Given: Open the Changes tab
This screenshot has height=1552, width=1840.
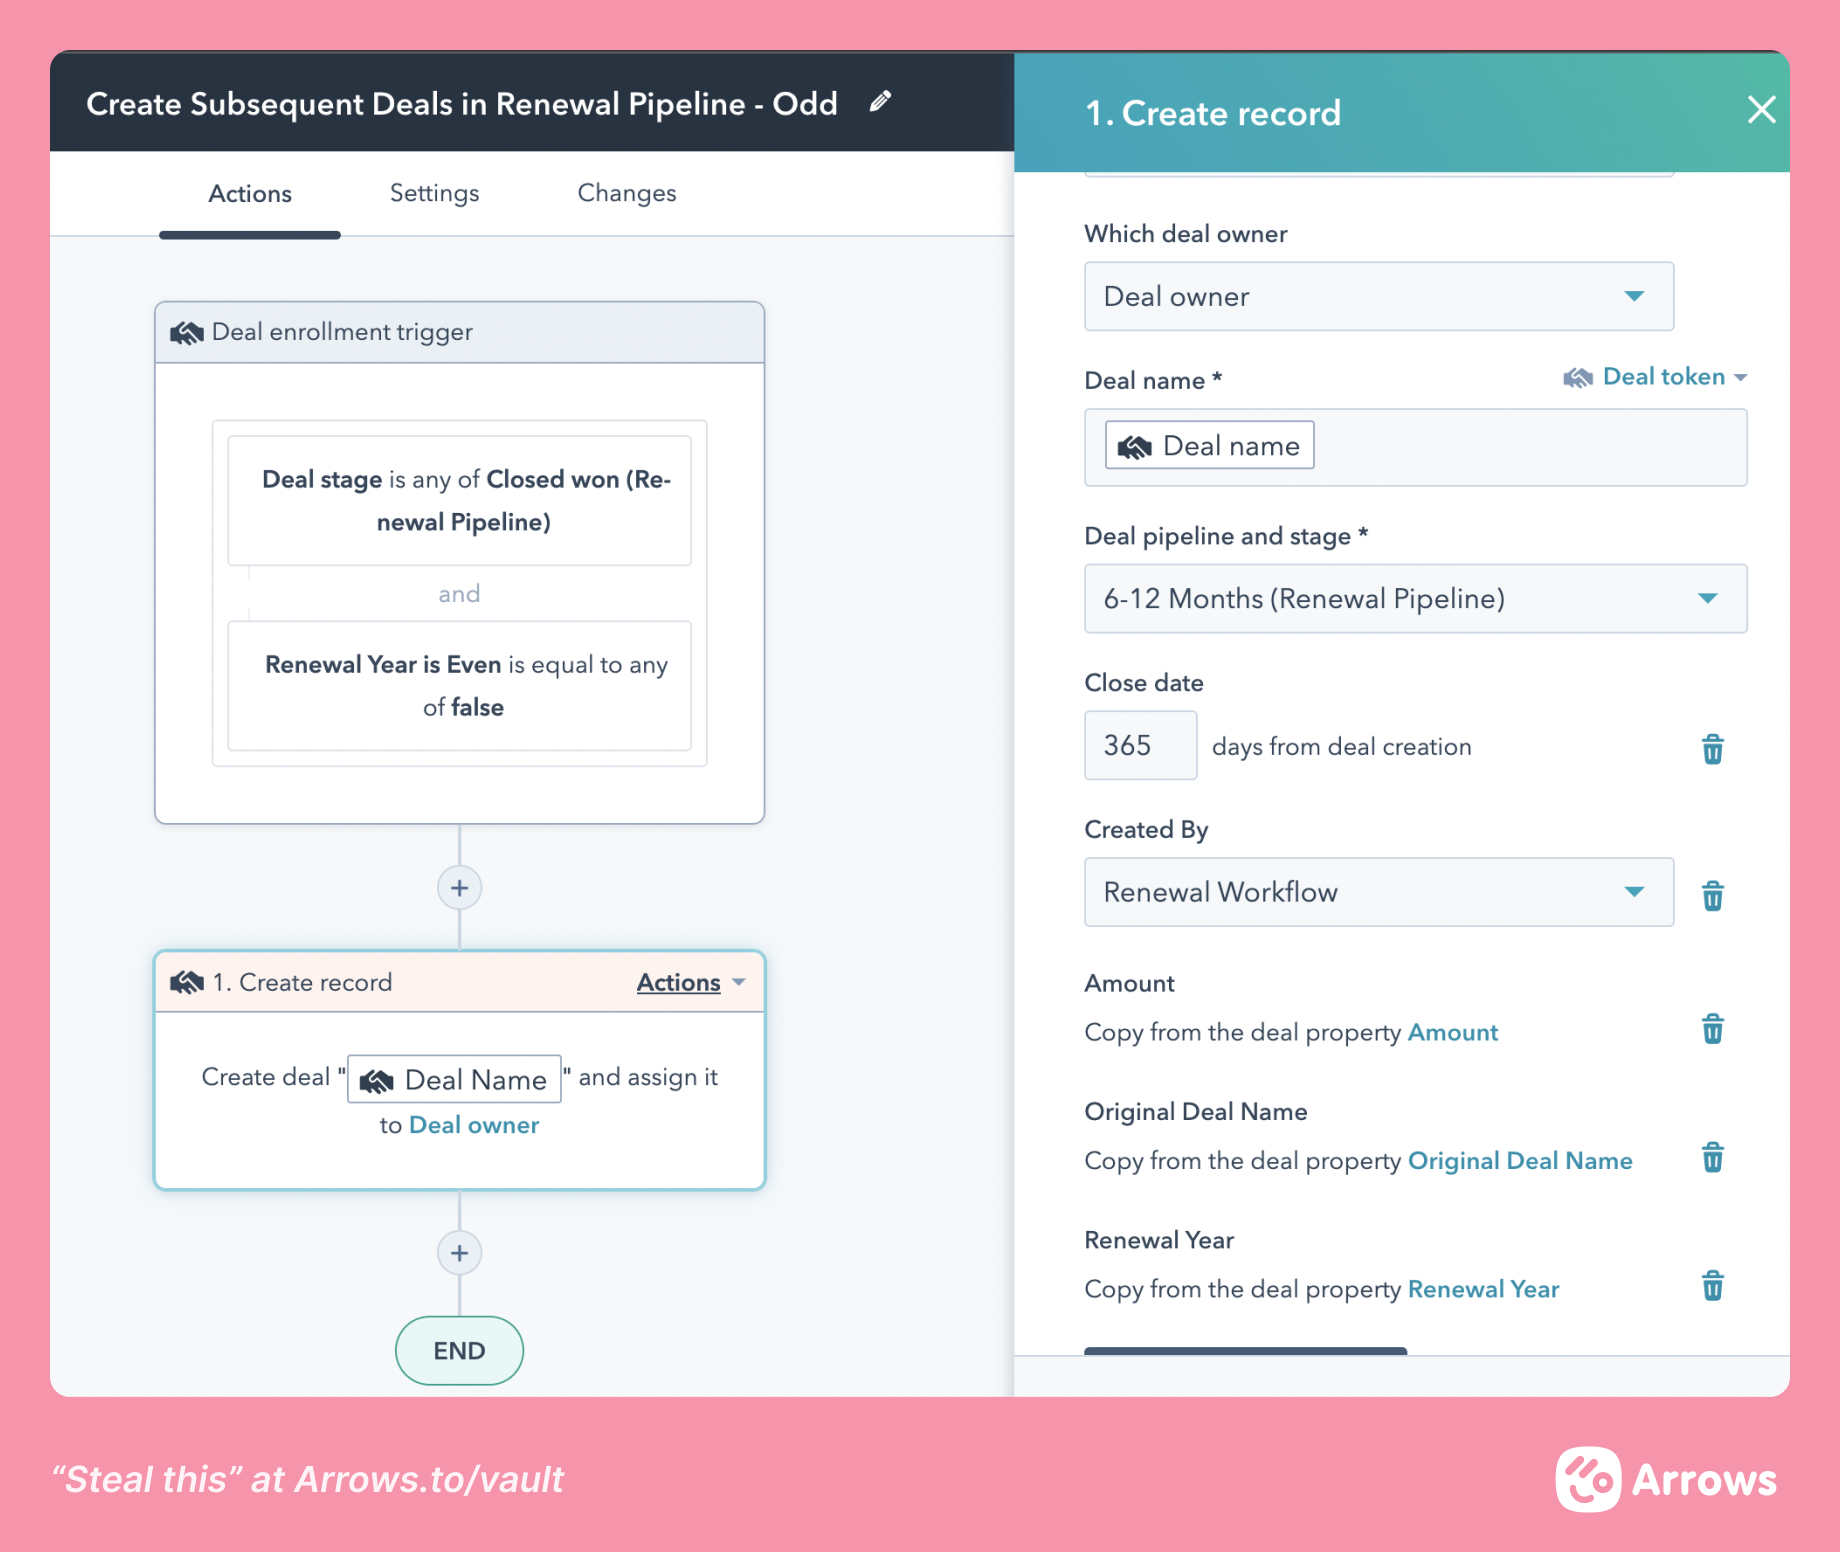Looking at the screenshot, I should (626, 192).
